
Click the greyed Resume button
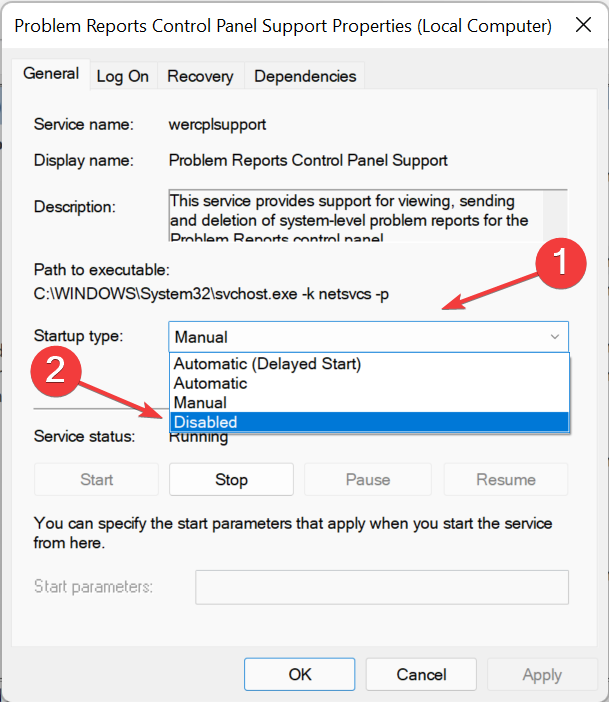tap(506, 479)
